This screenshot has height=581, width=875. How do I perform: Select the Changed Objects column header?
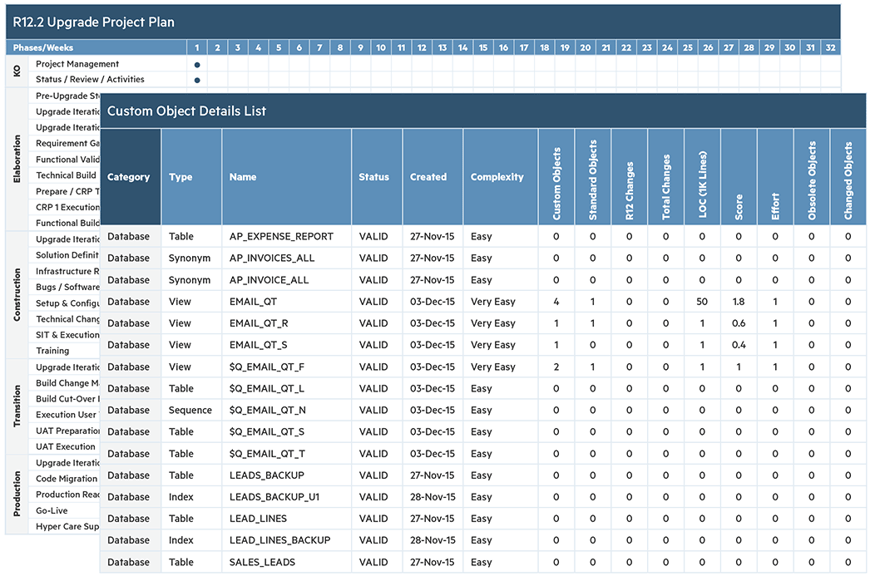pos(848,177)
